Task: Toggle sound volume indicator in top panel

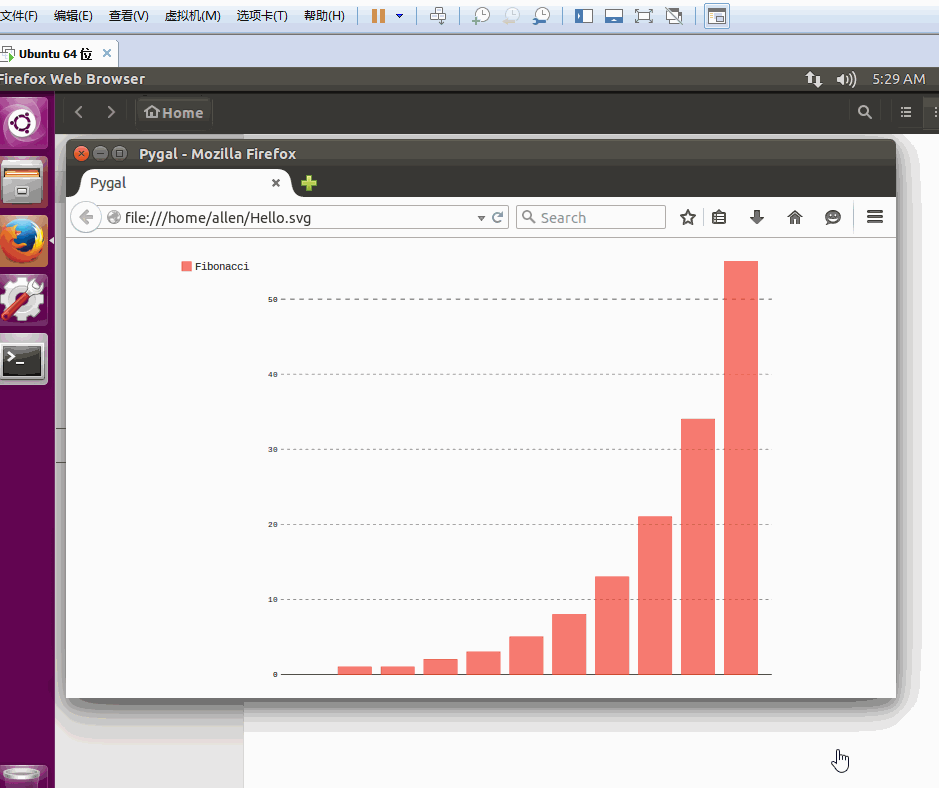Action: 846,79
